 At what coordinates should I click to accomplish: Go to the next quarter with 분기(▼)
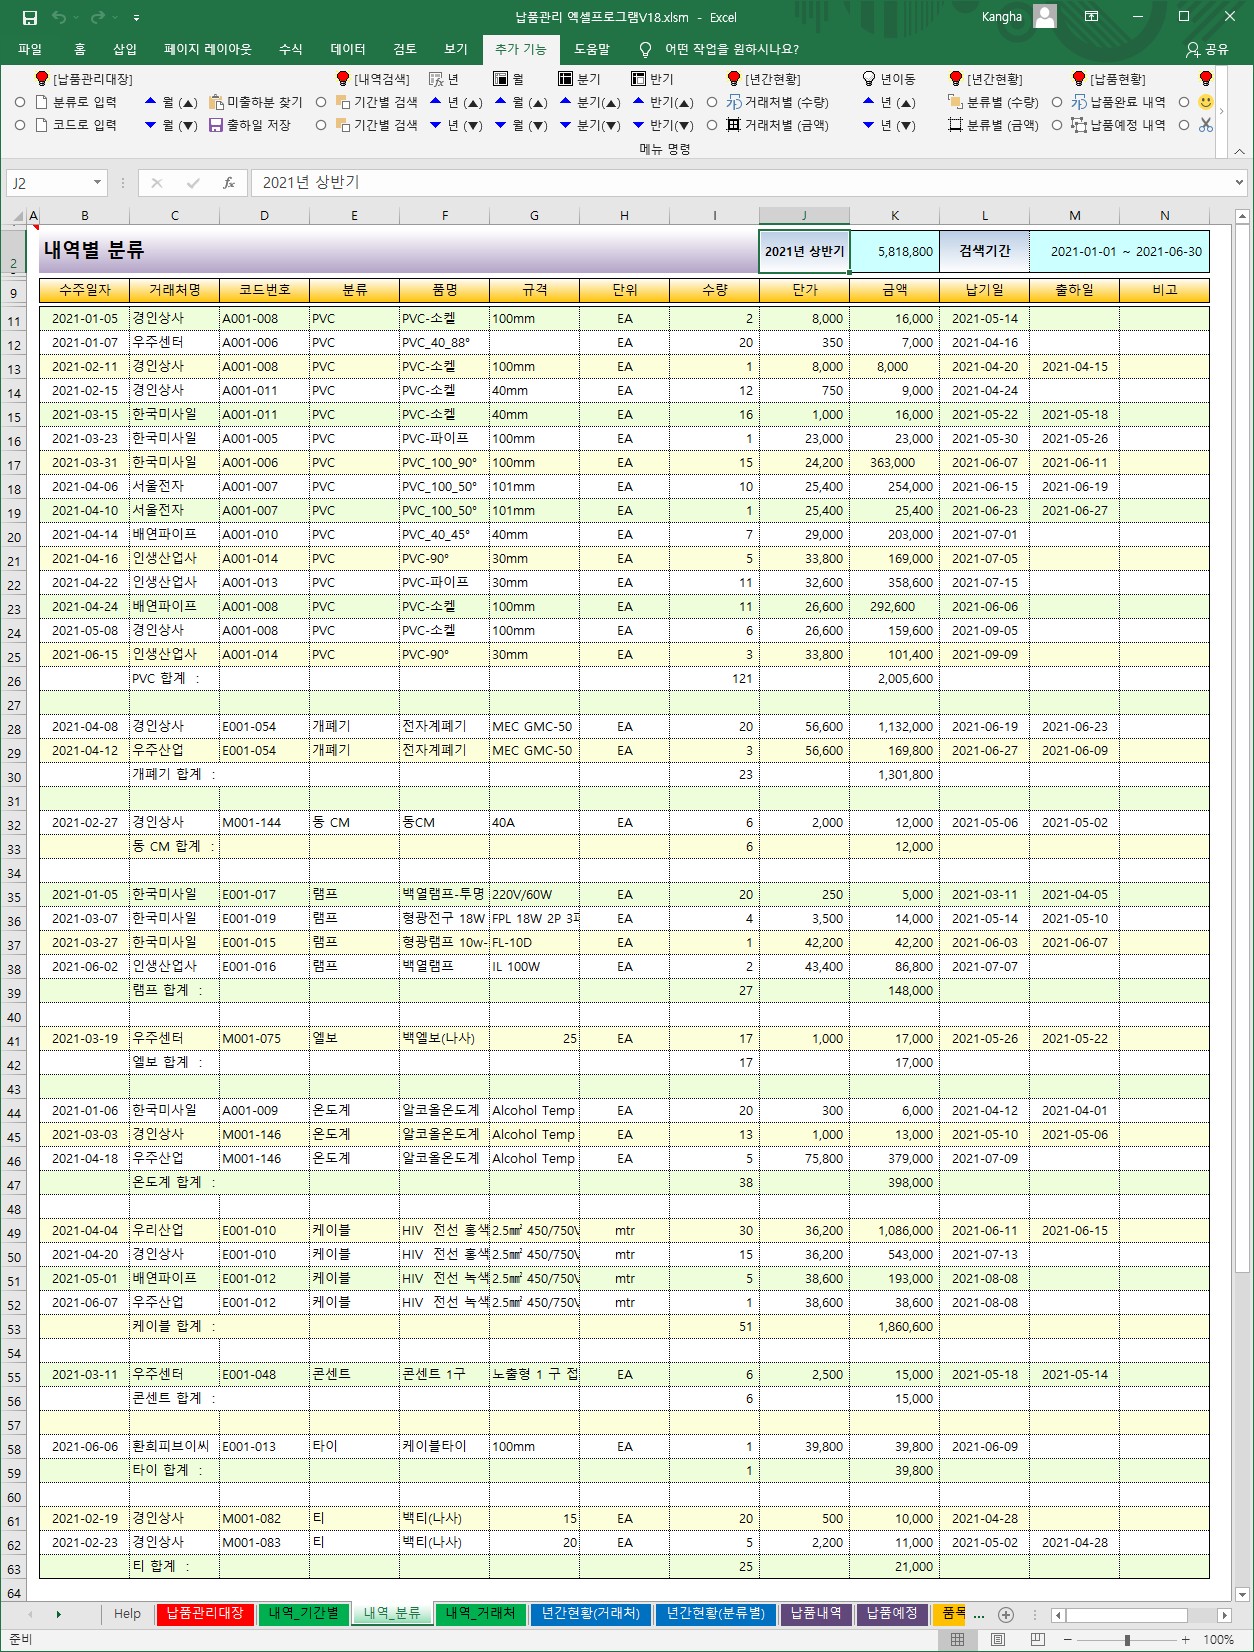pyautogui.click(x=590, y=125)
